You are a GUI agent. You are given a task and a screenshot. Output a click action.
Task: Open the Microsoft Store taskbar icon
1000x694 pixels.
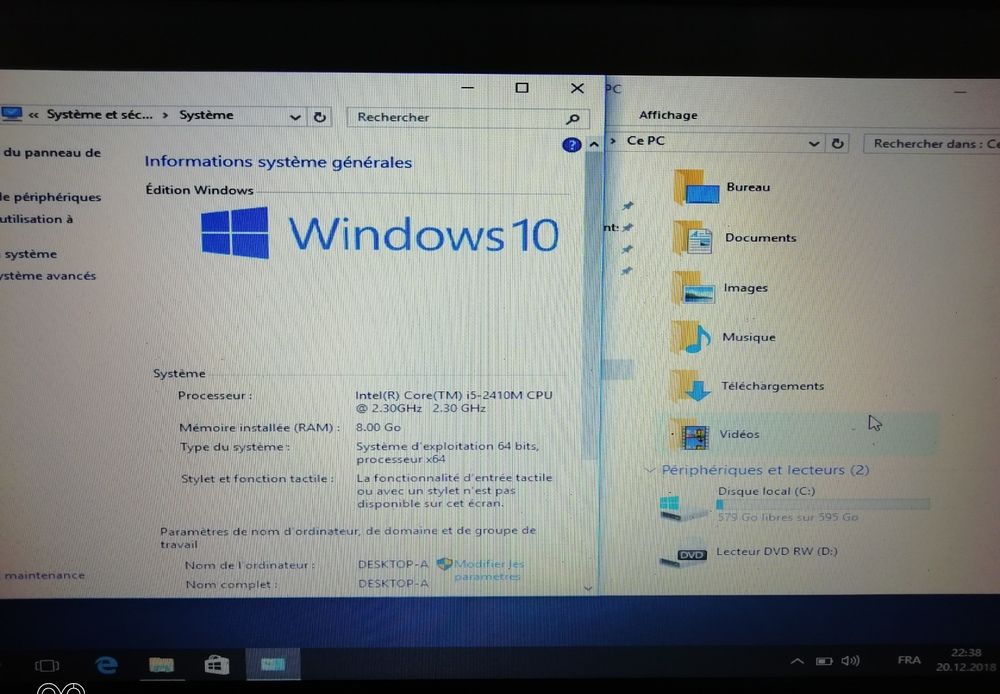pos(216,664)
